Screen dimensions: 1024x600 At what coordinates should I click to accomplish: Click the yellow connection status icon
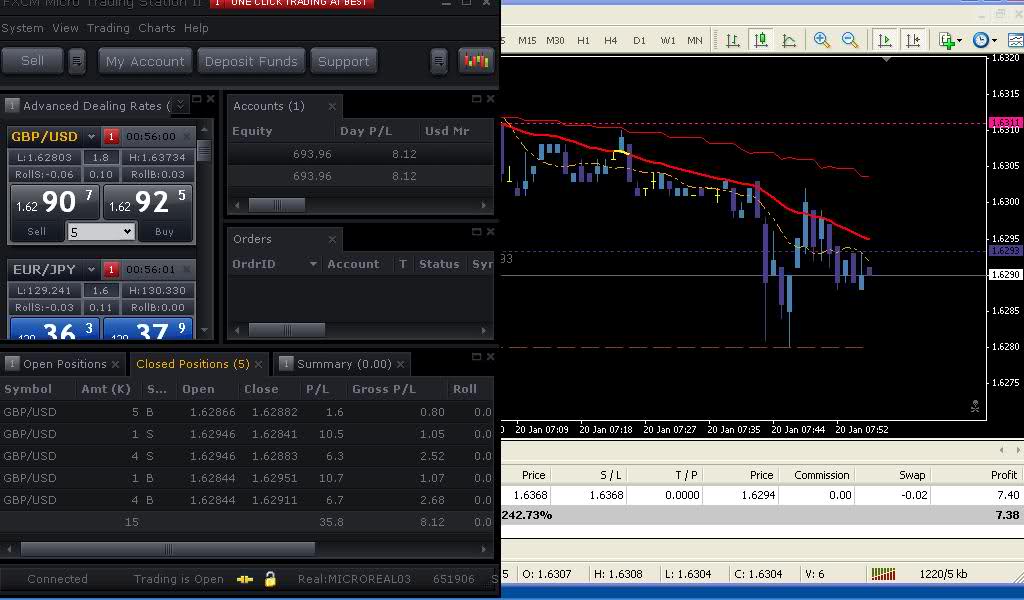[245, 579]
